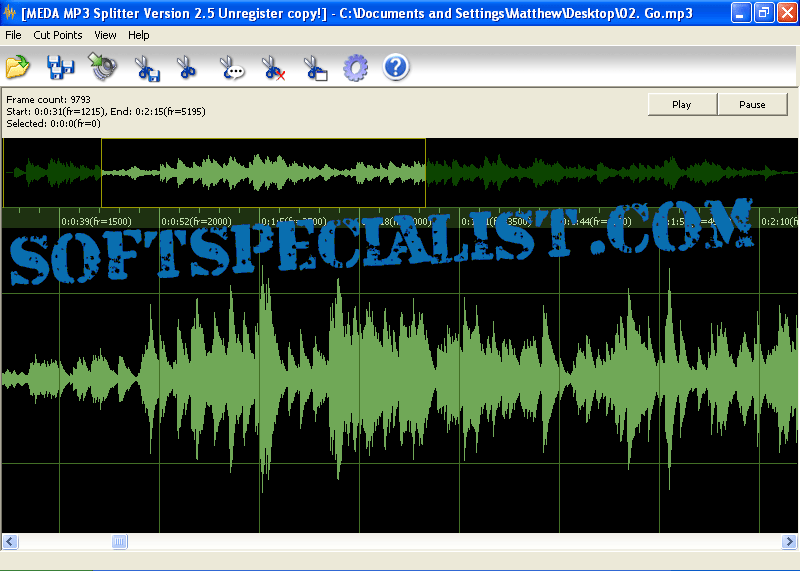Open the View menu
800x571 pixels.
pos(105,35)
